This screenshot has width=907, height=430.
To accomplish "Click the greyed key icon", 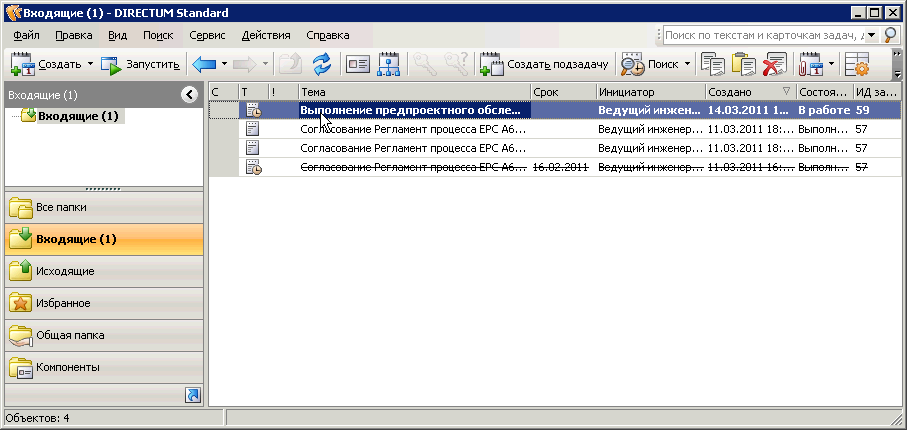I will click(423, 64).
